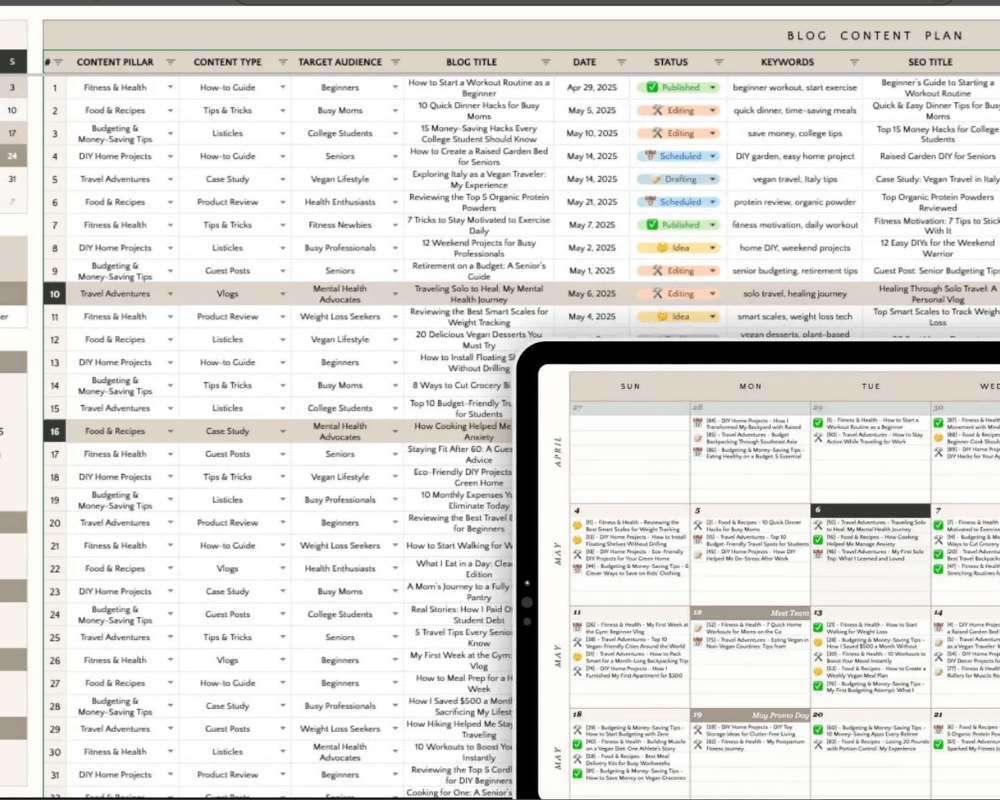The image size is (1000, 800).
Task: Click keywords cell 'solo travel, healing journey'
Action: click(x=795, y=294)
